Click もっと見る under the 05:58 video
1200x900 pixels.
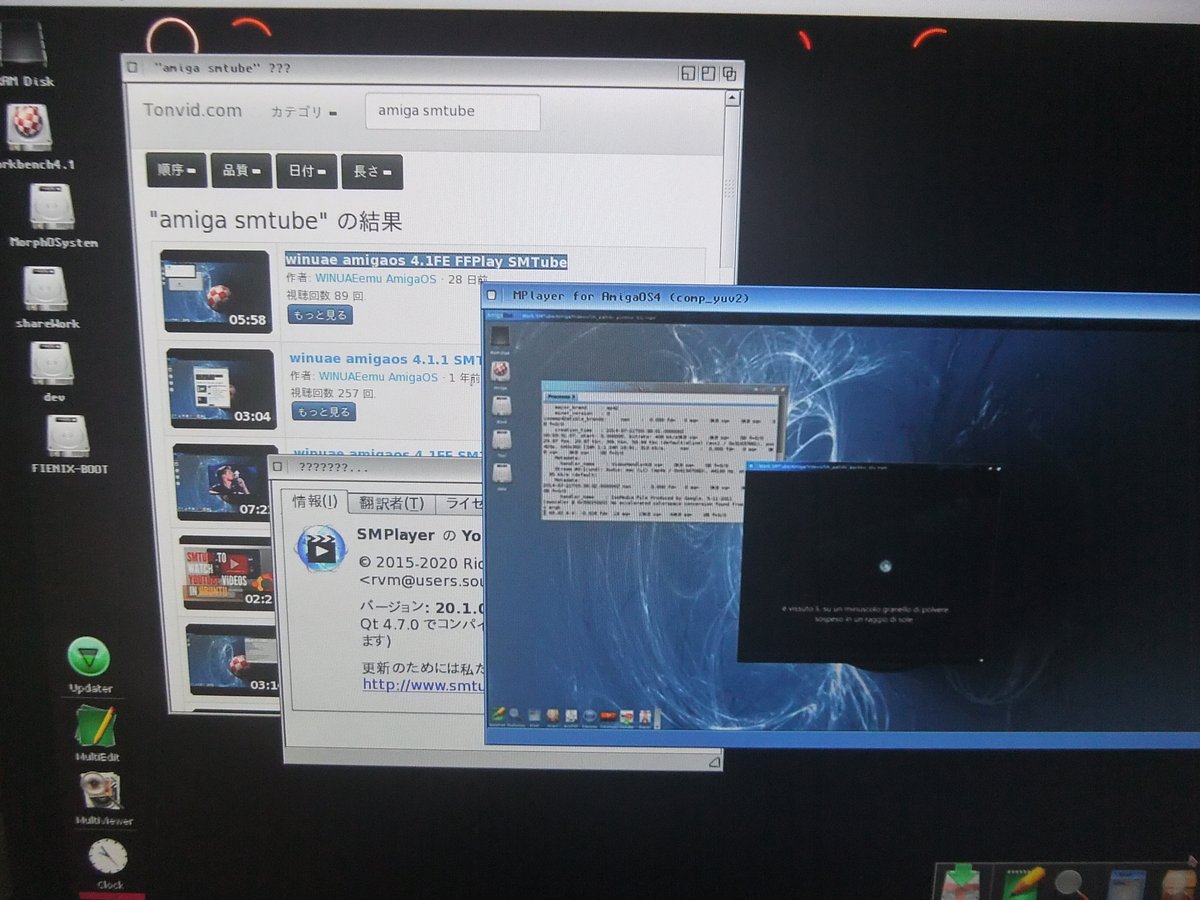[320, 315]
